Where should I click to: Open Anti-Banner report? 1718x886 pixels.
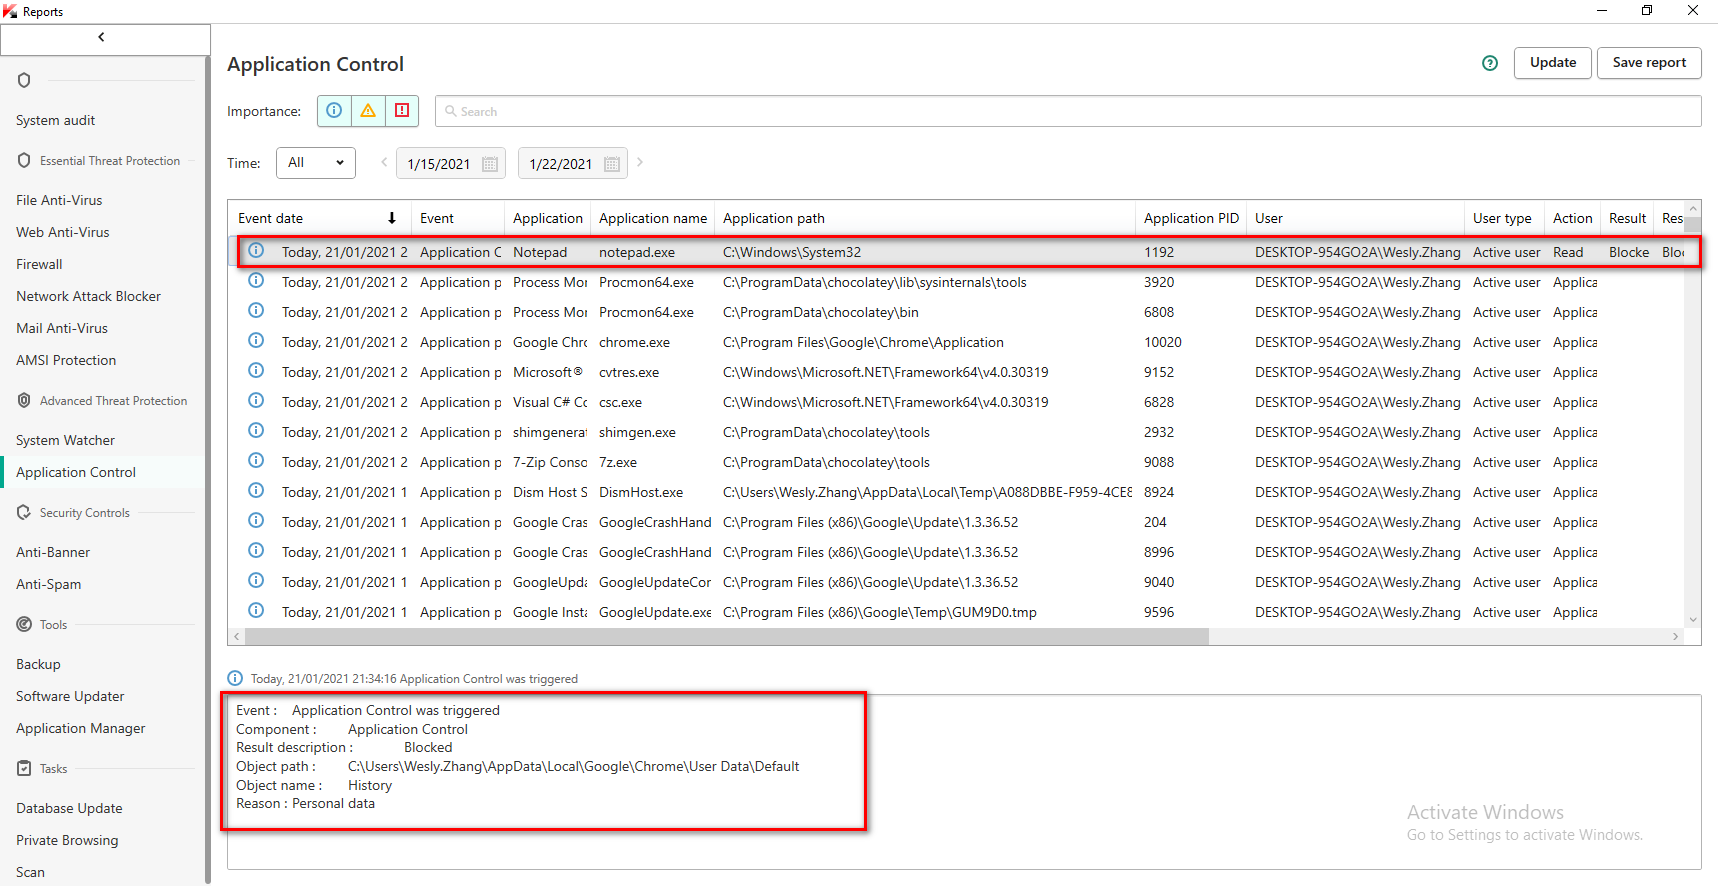tap(53, 552)
